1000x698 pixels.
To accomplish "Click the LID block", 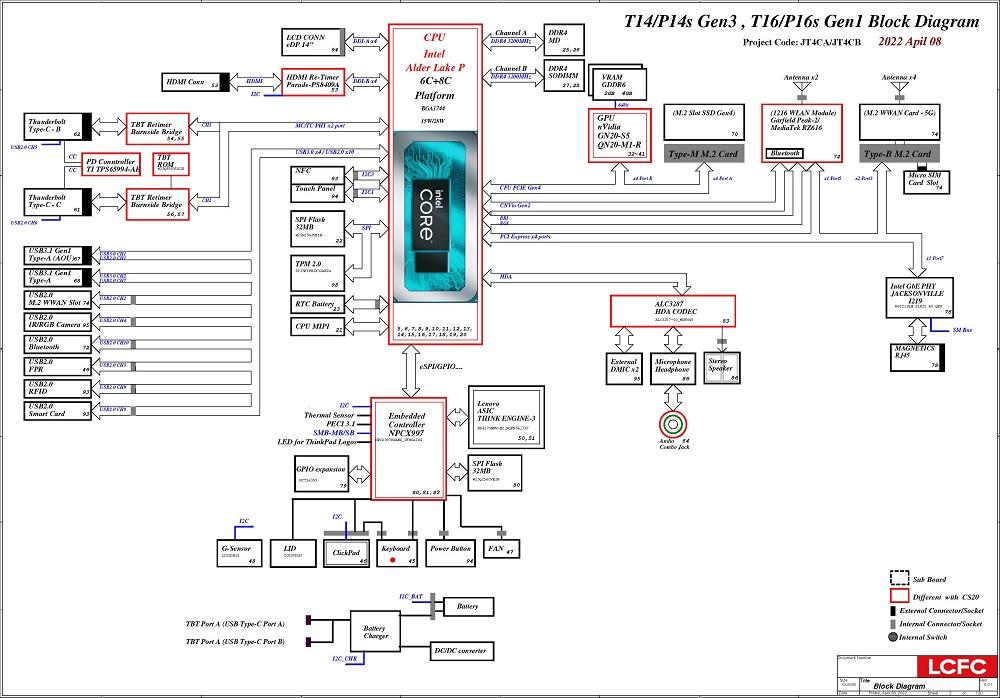I will [293, 553].
